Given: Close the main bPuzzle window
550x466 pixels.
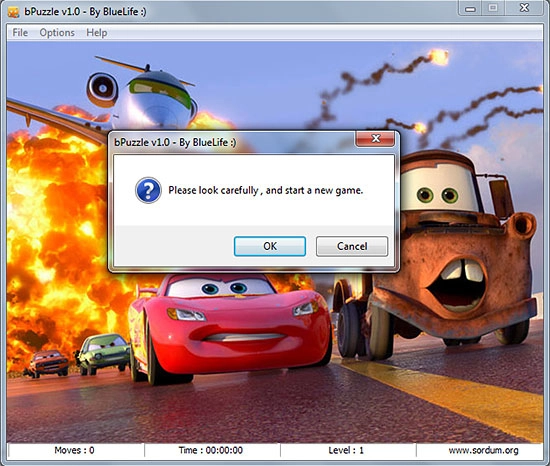Looking at the screenshot, I should [x=524, y=8].
